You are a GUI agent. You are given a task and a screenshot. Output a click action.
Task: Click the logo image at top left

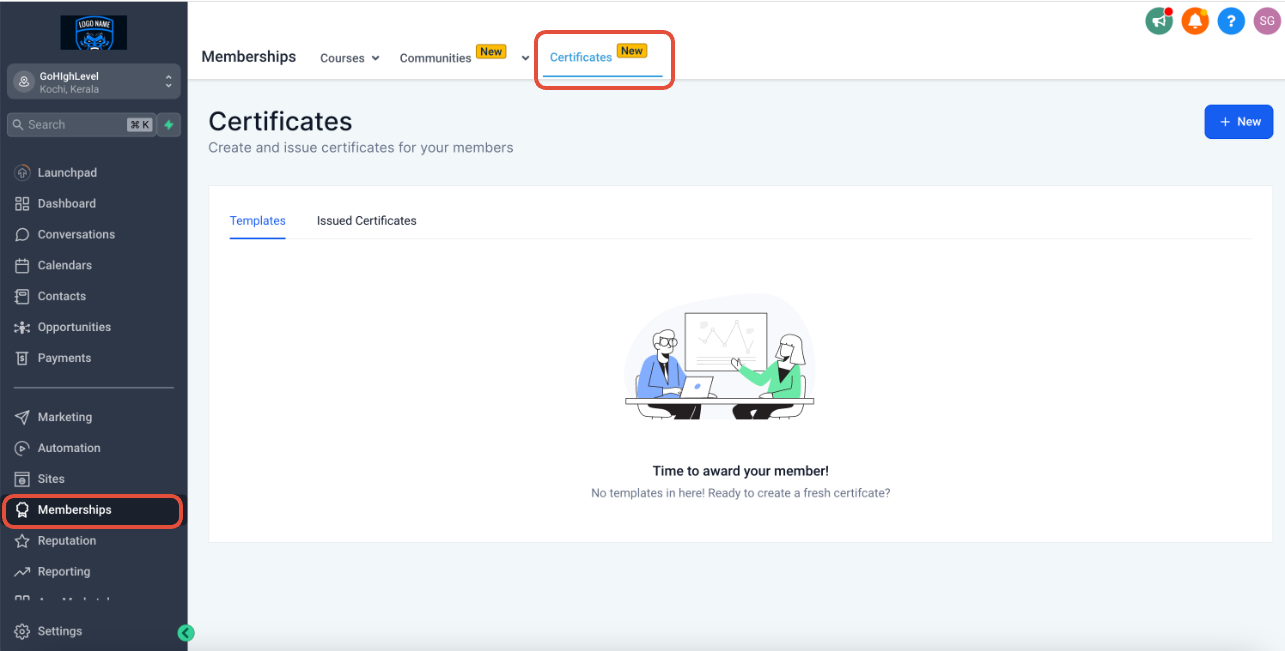click(93, 32)
